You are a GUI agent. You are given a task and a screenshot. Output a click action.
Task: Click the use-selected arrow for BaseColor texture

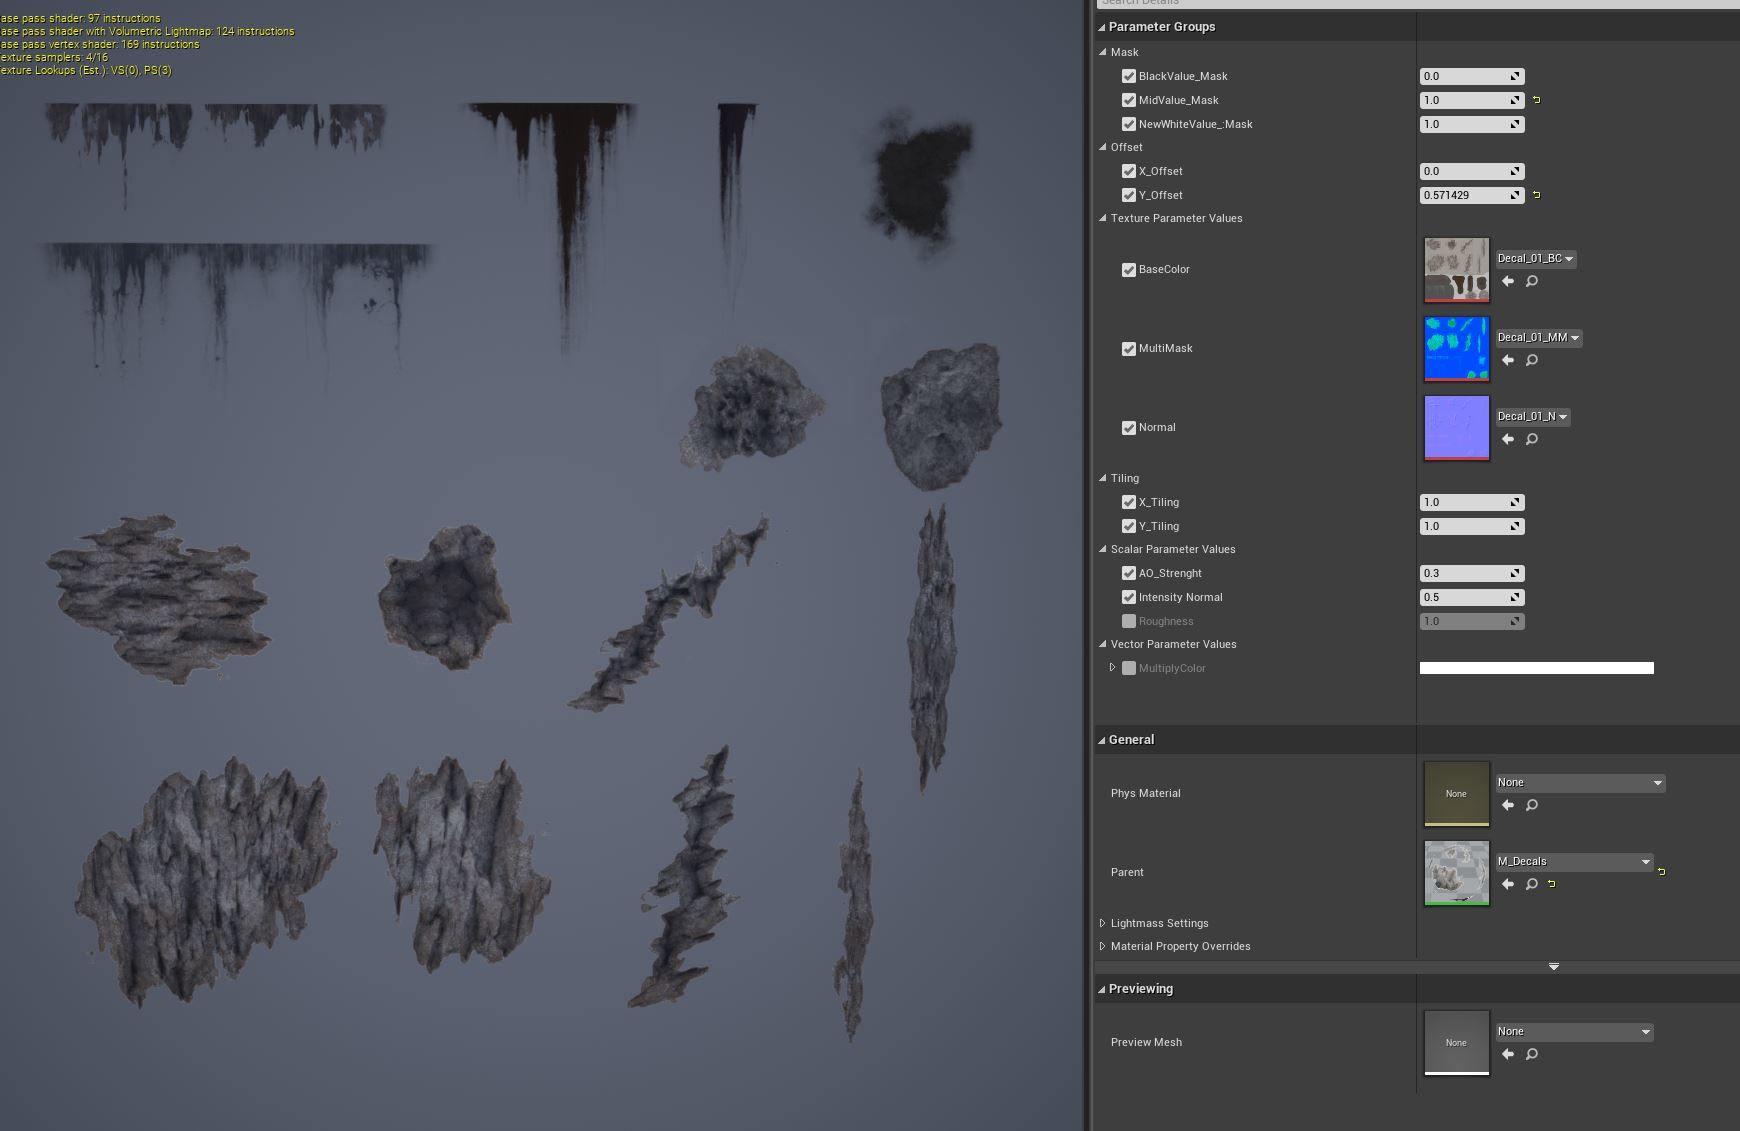(1508, 281)
